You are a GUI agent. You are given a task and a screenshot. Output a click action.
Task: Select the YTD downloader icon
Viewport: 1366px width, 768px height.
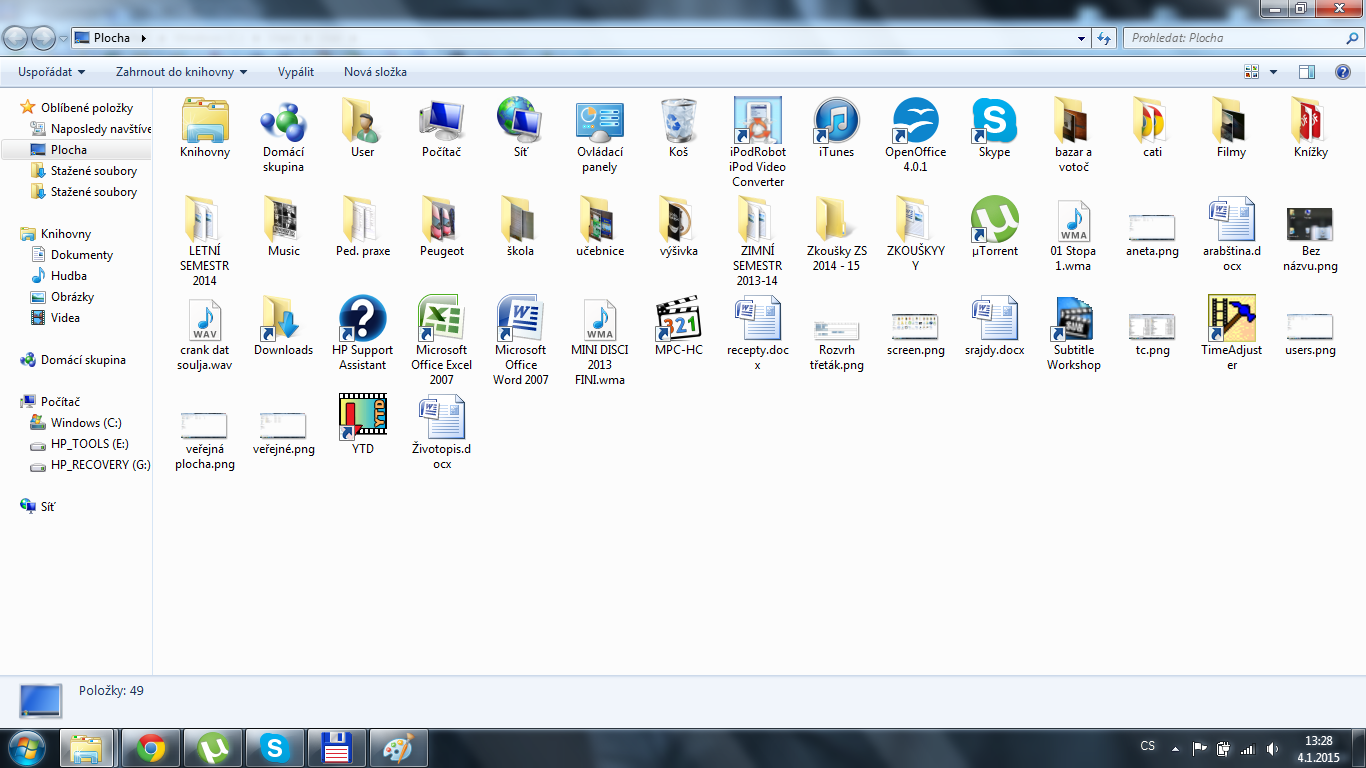point(363,418)
